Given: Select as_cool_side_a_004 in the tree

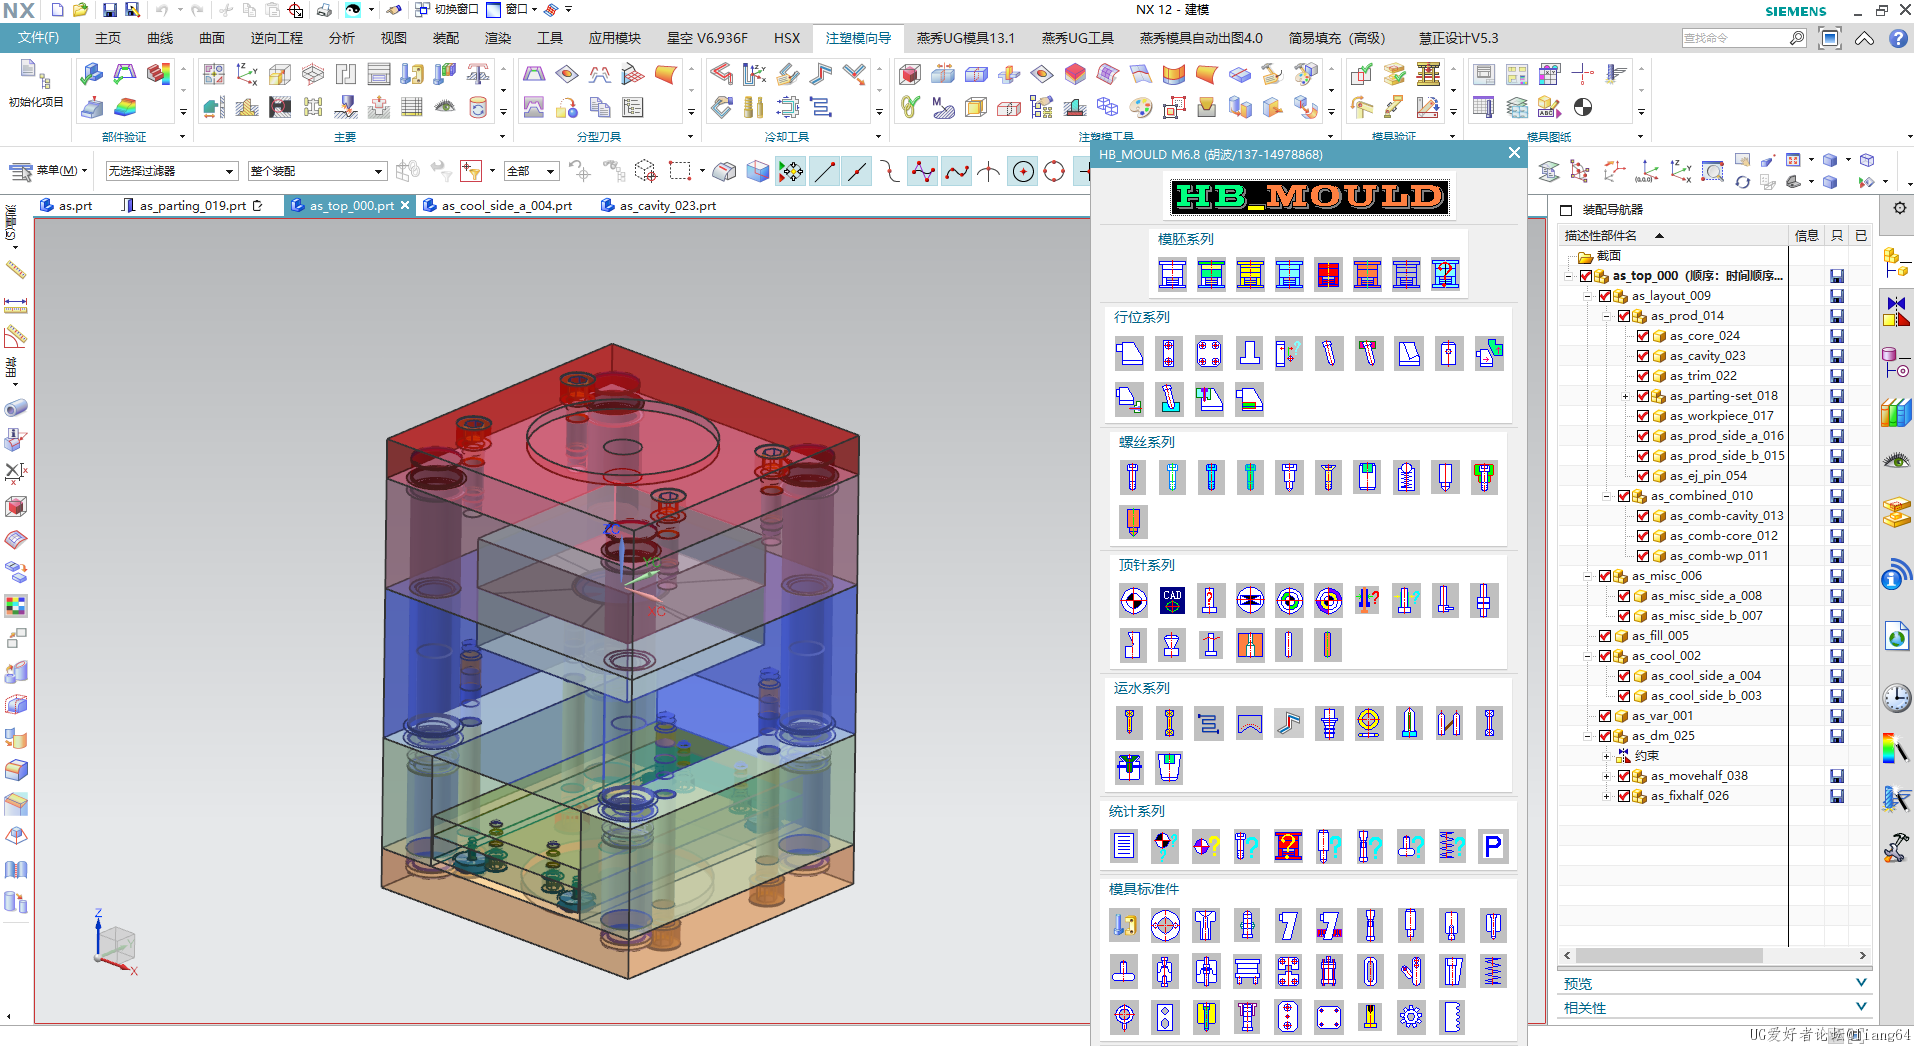Looking at the screenshot, I should [1706, 676].
